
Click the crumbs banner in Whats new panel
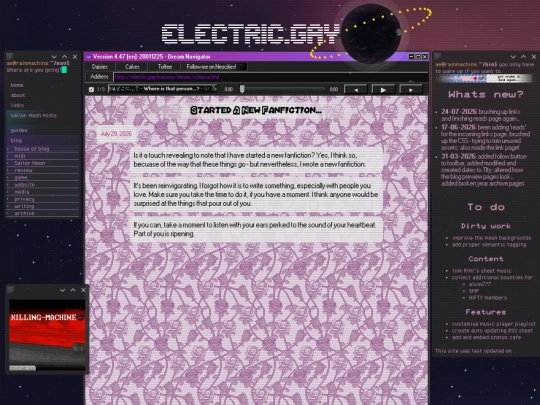485,79
